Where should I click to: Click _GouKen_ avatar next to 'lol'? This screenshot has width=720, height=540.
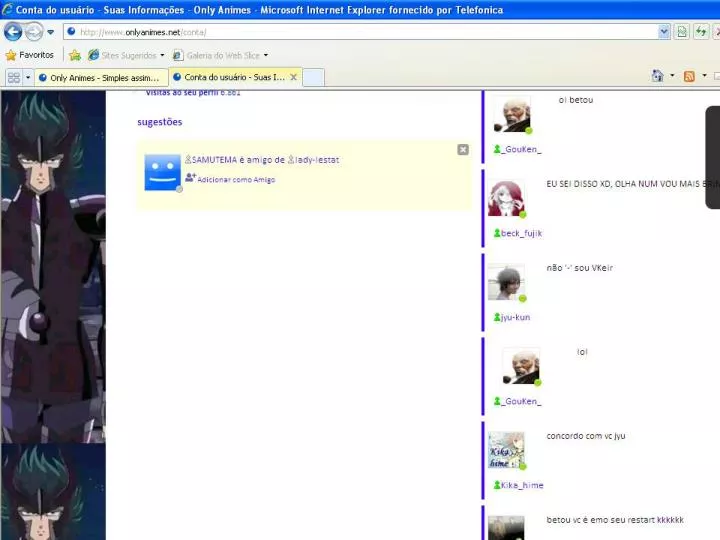(x=522, y=366)
